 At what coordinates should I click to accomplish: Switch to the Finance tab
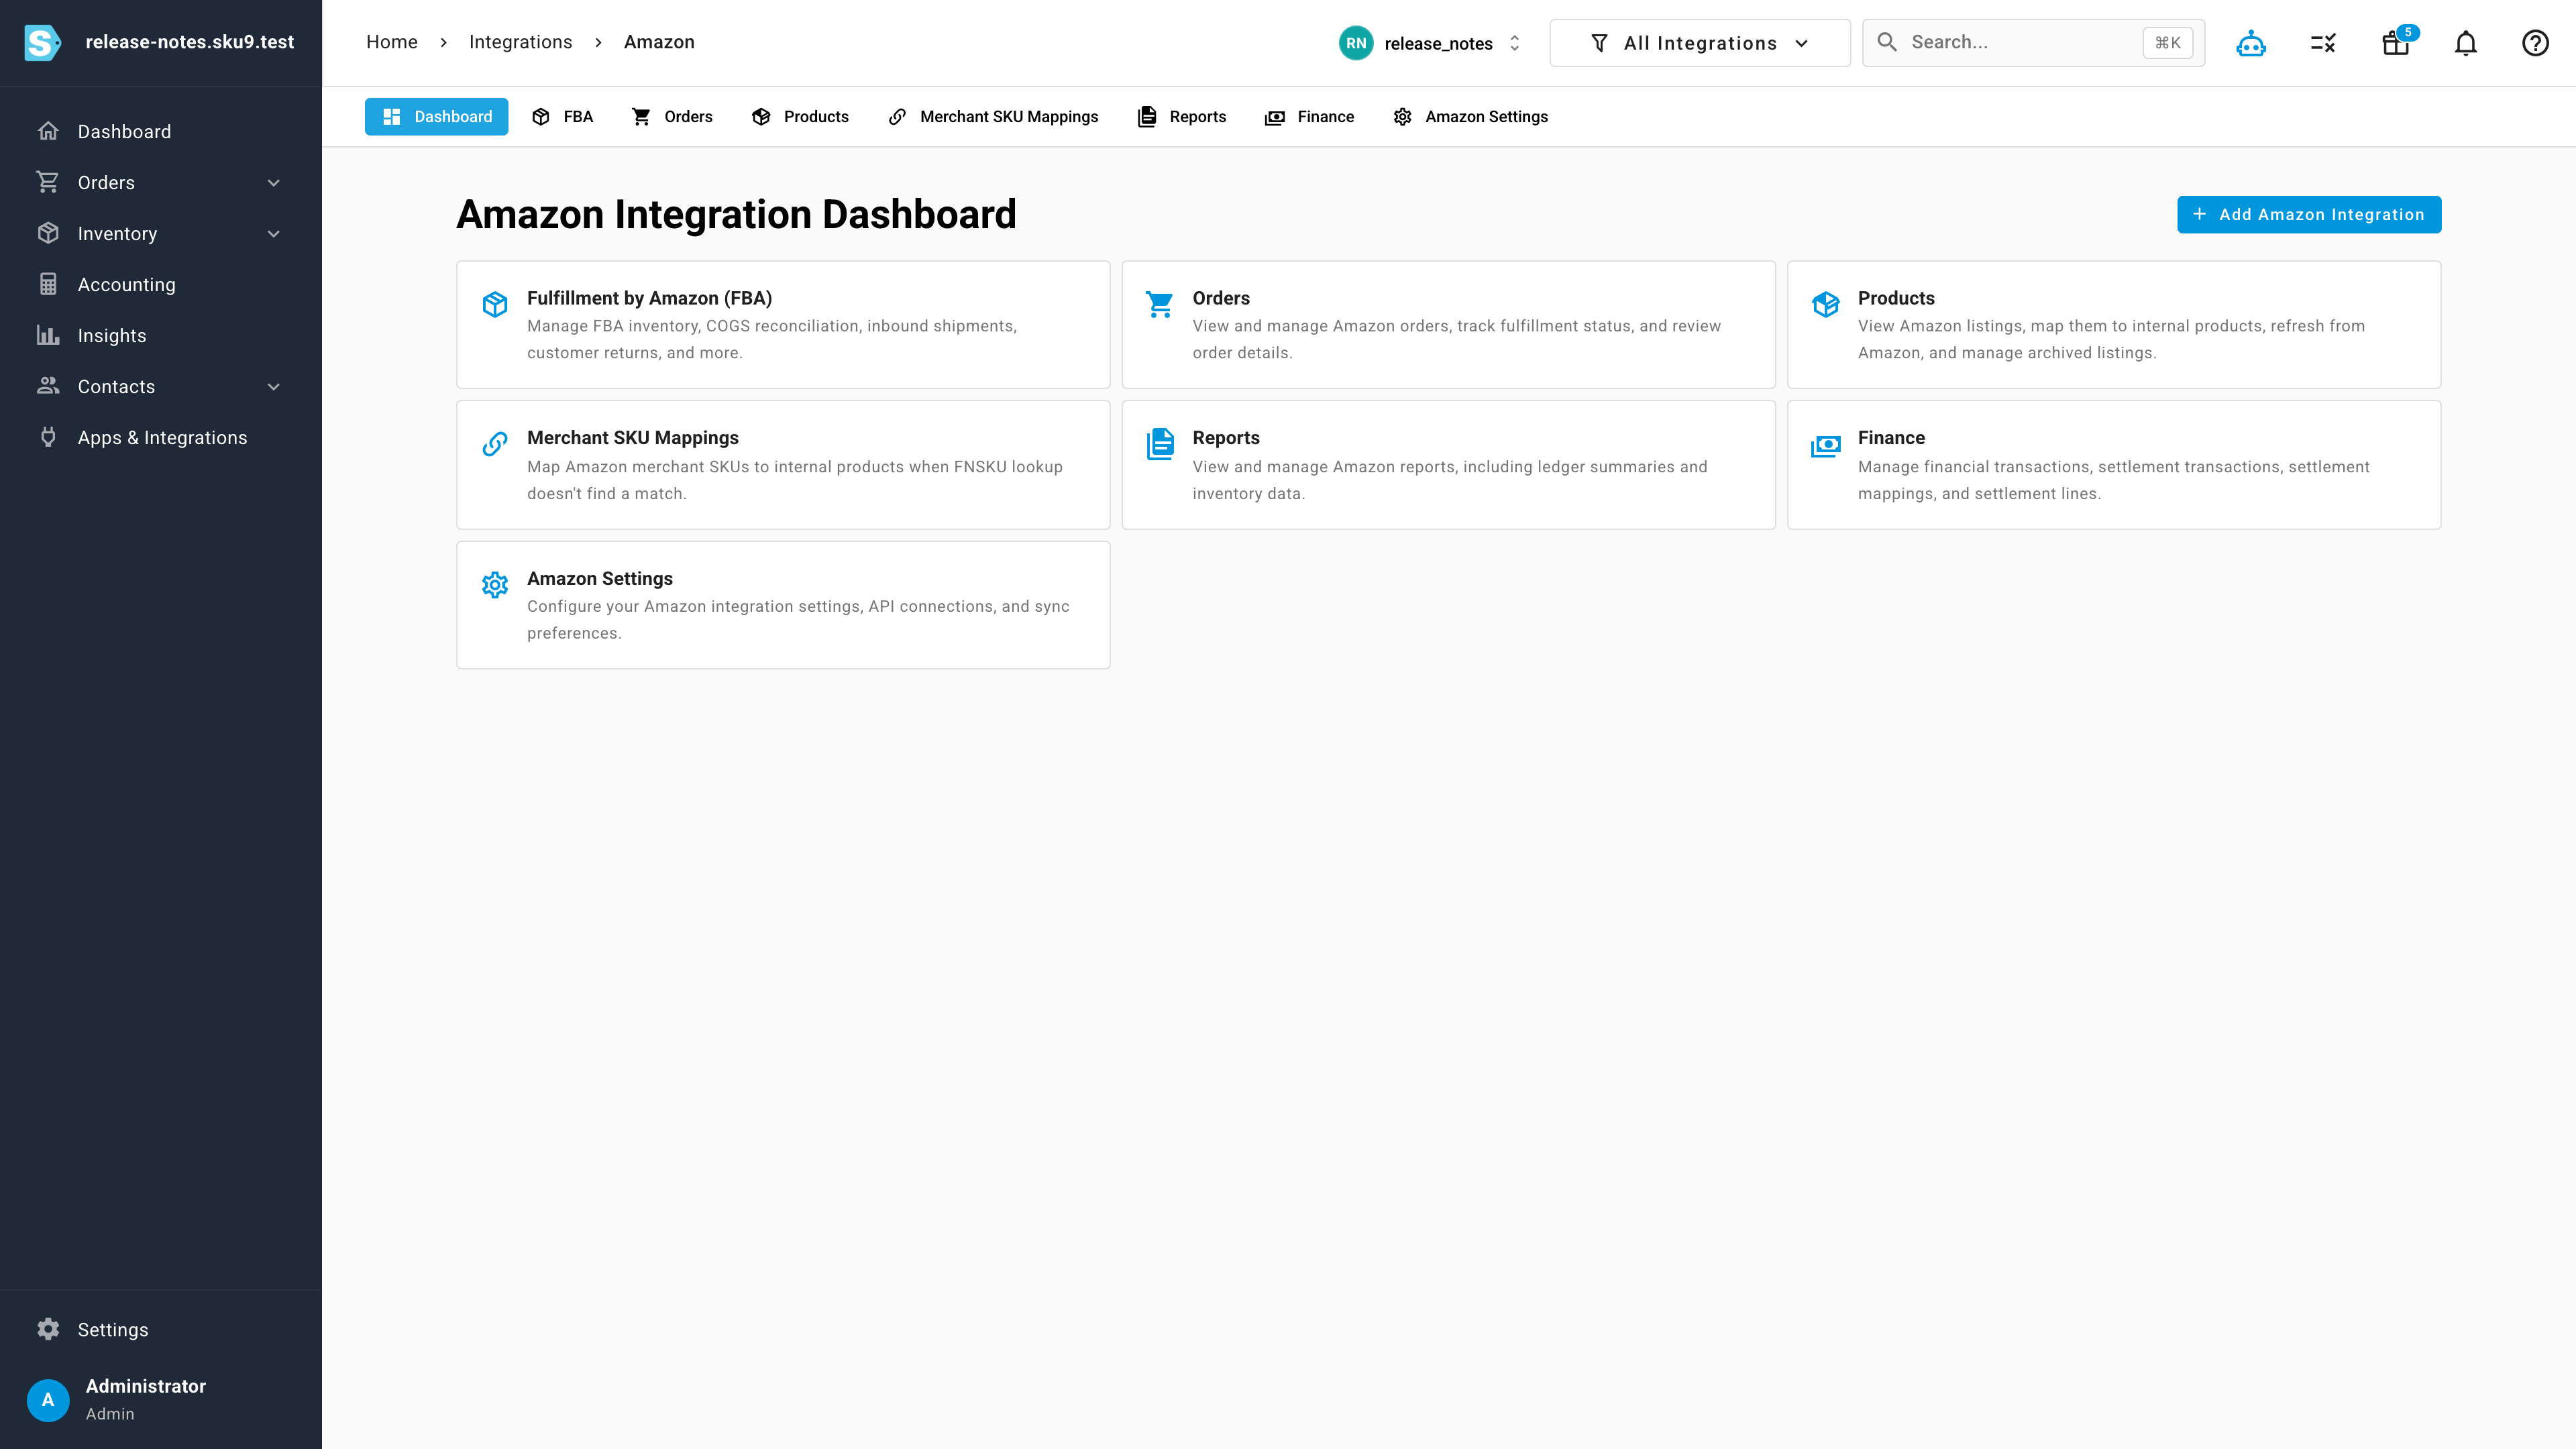click(x=1310, y=116)
